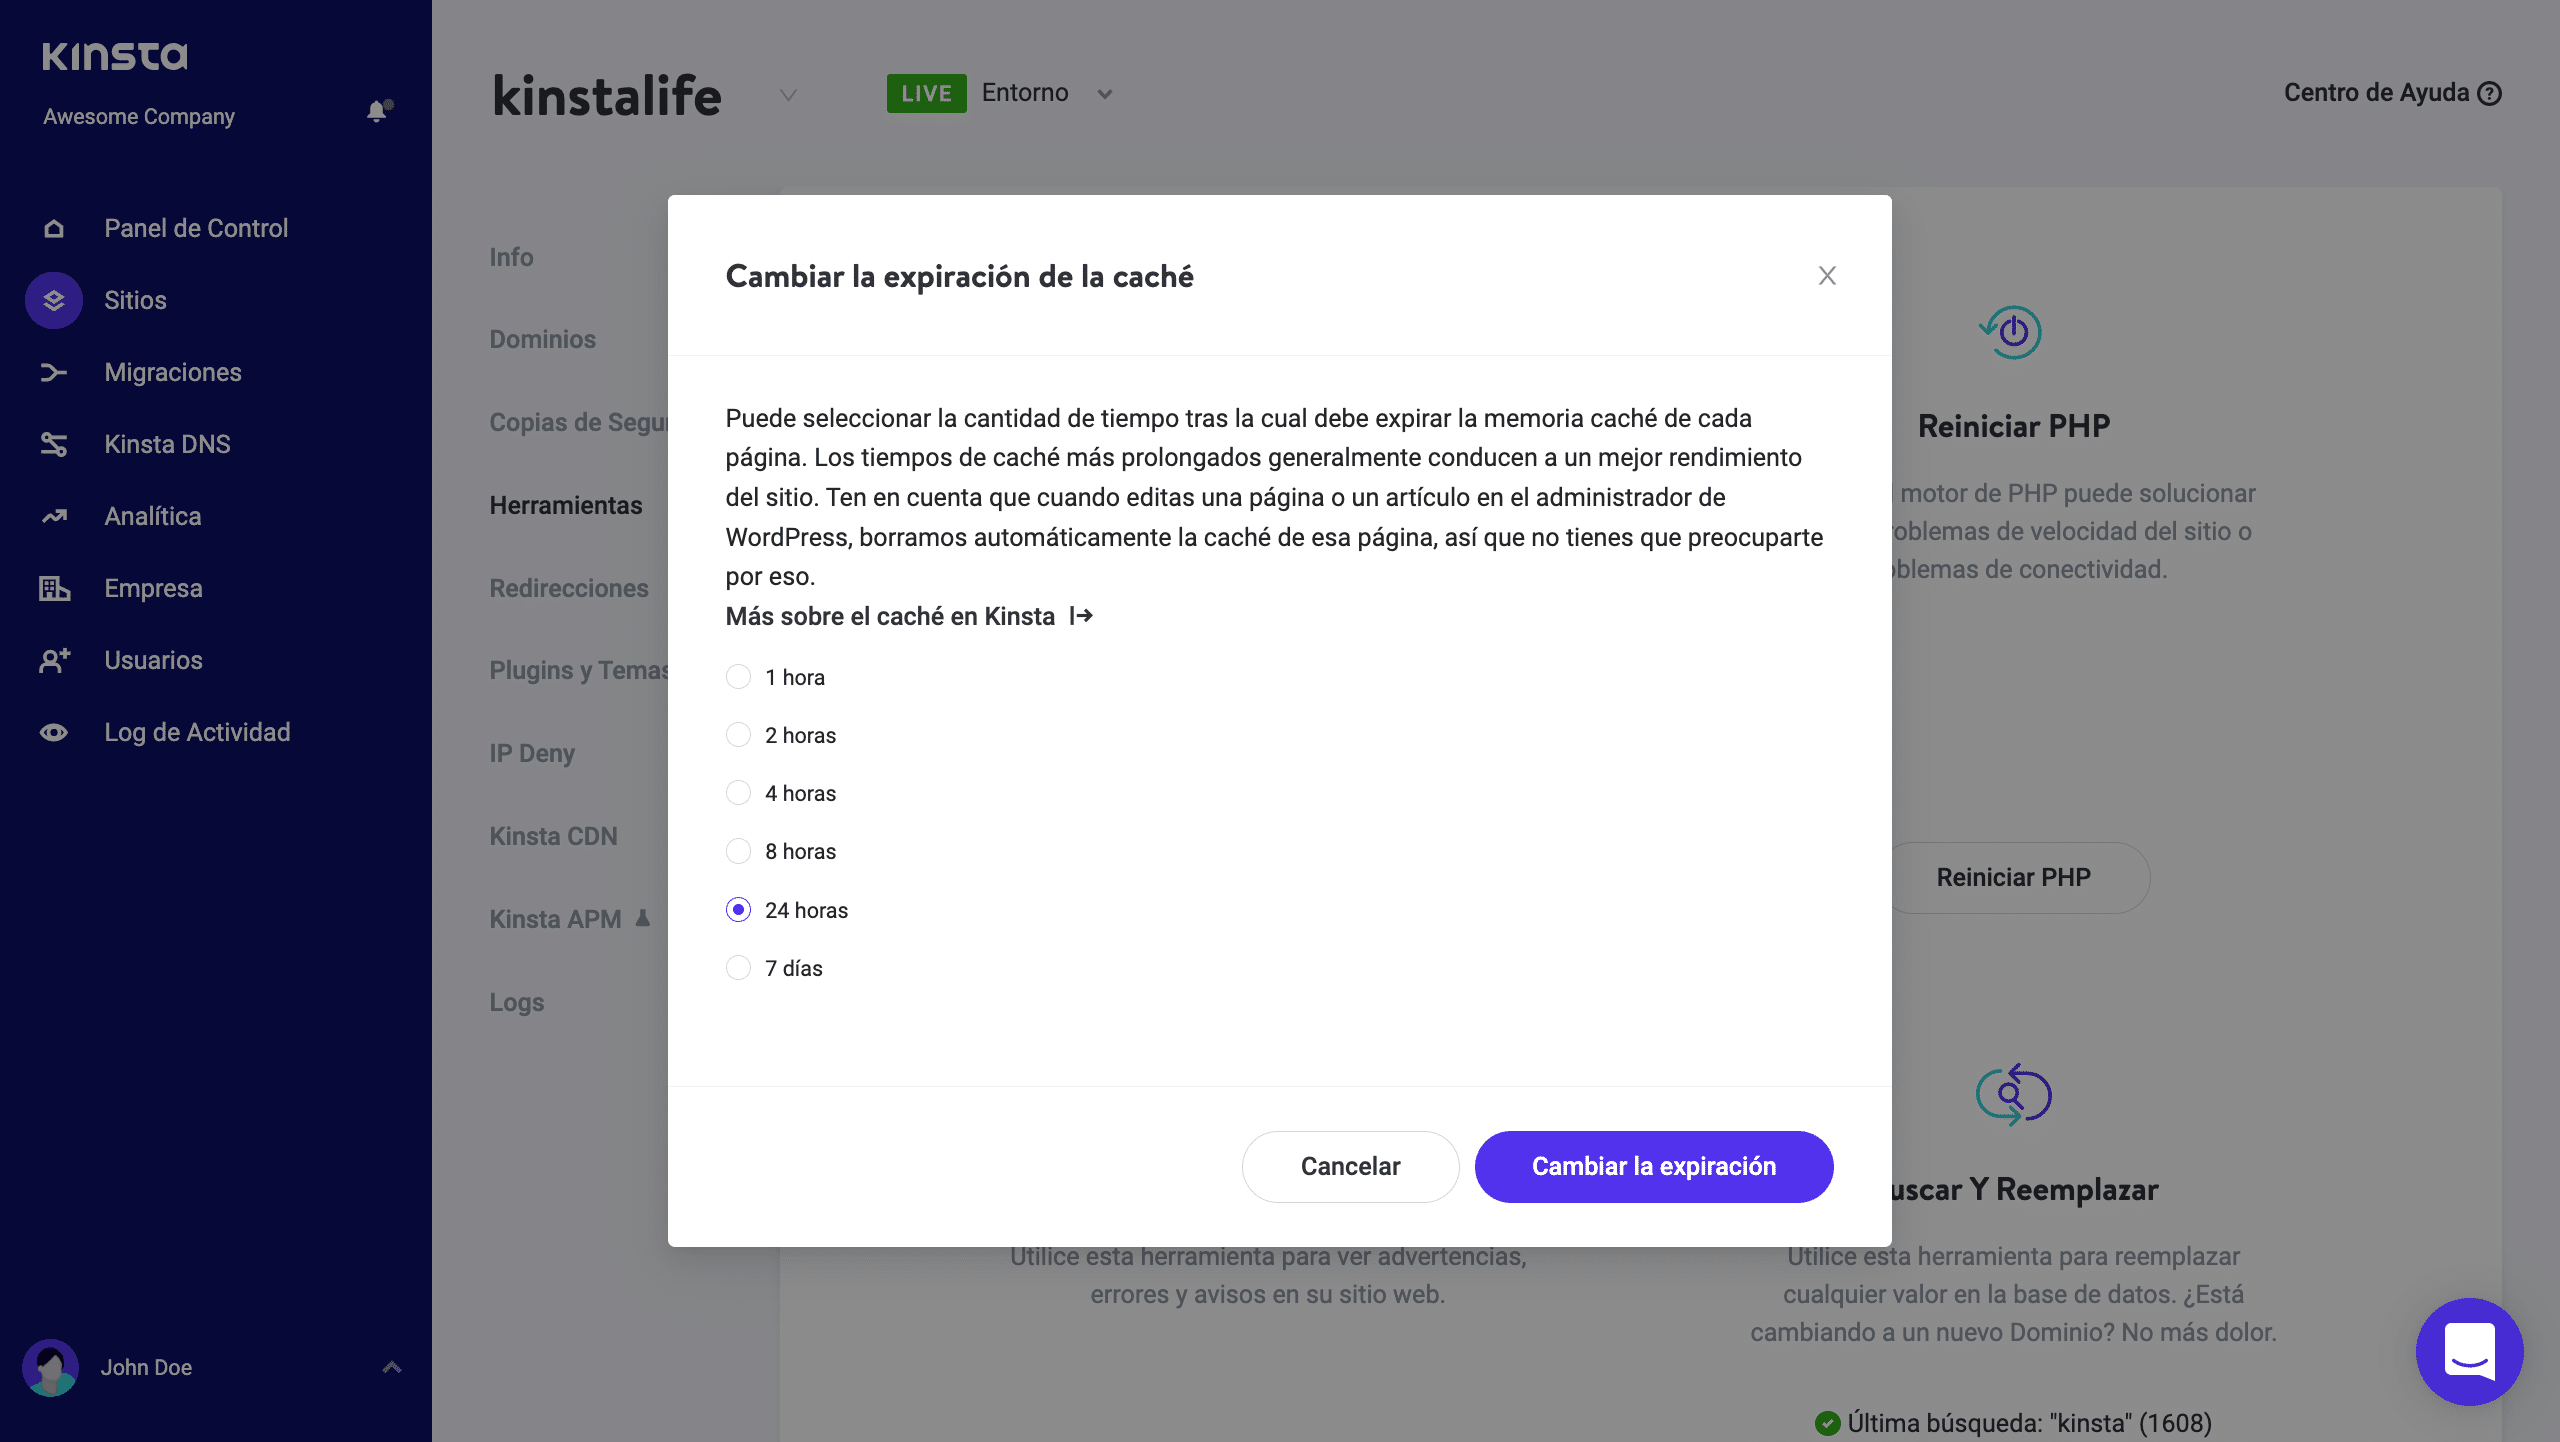
Task: Open the Intercom chat bubble
Action: (x=2469, y=1351)
